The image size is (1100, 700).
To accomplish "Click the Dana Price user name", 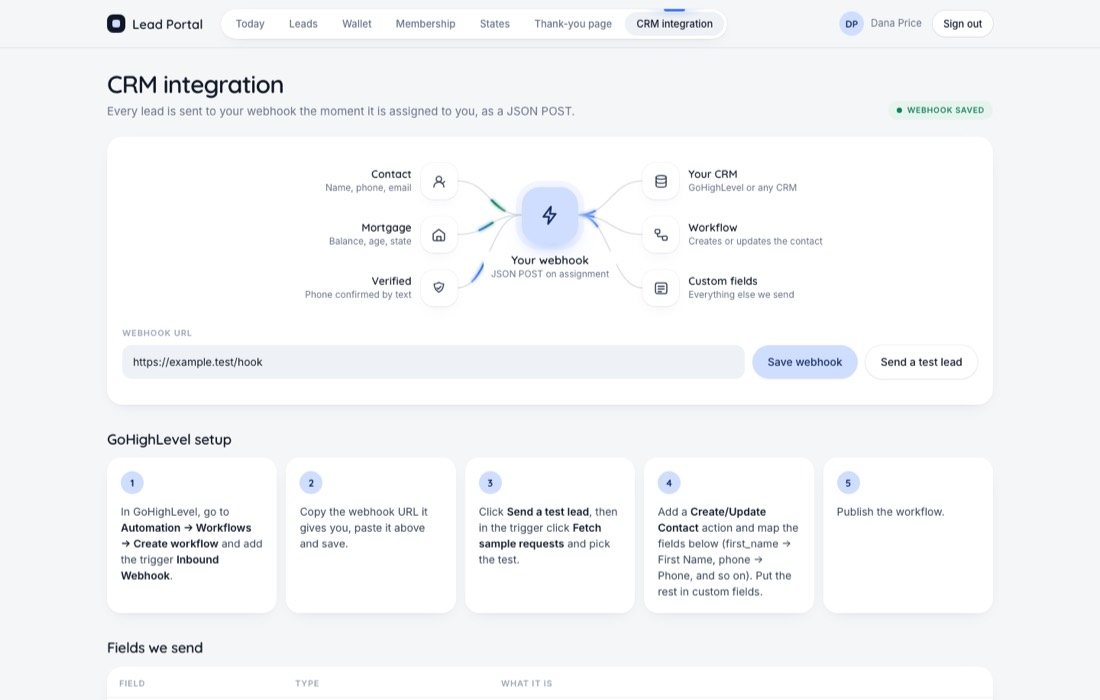I will [896, 23].
